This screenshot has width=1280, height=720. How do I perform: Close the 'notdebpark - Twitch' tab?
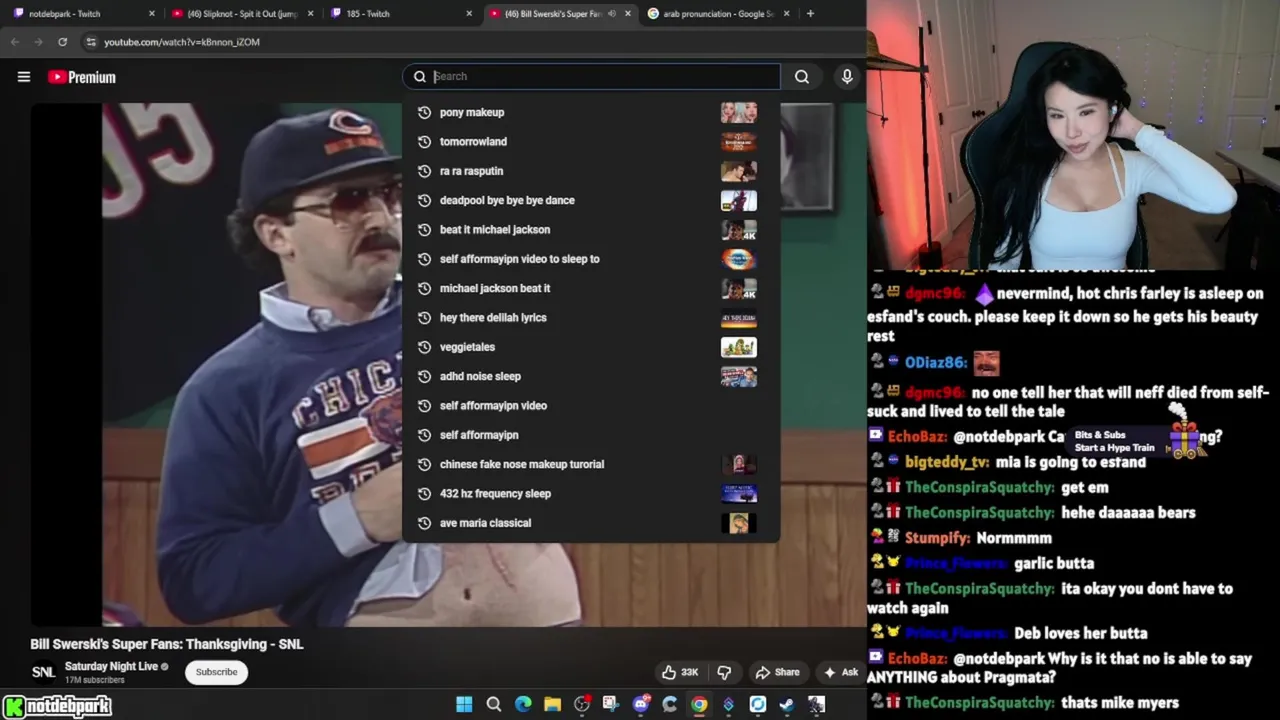[152, 14]
